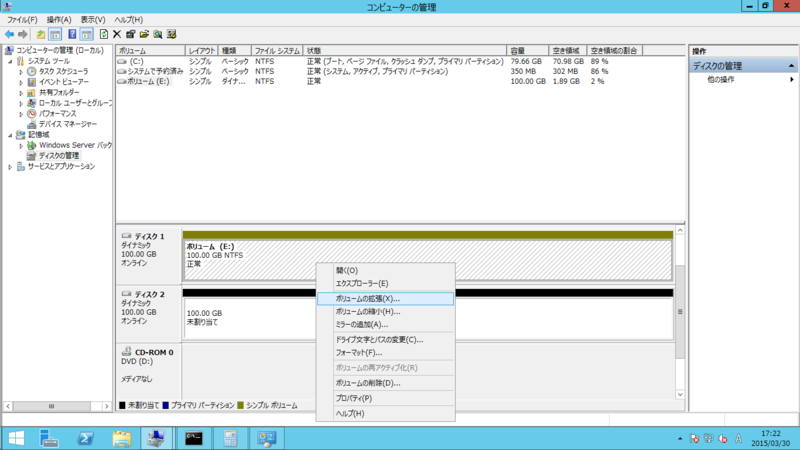This screenshot has width=800, height=450.
Task: Collapse the 記憶域 tree node
Action: click(x=10, y=135)
